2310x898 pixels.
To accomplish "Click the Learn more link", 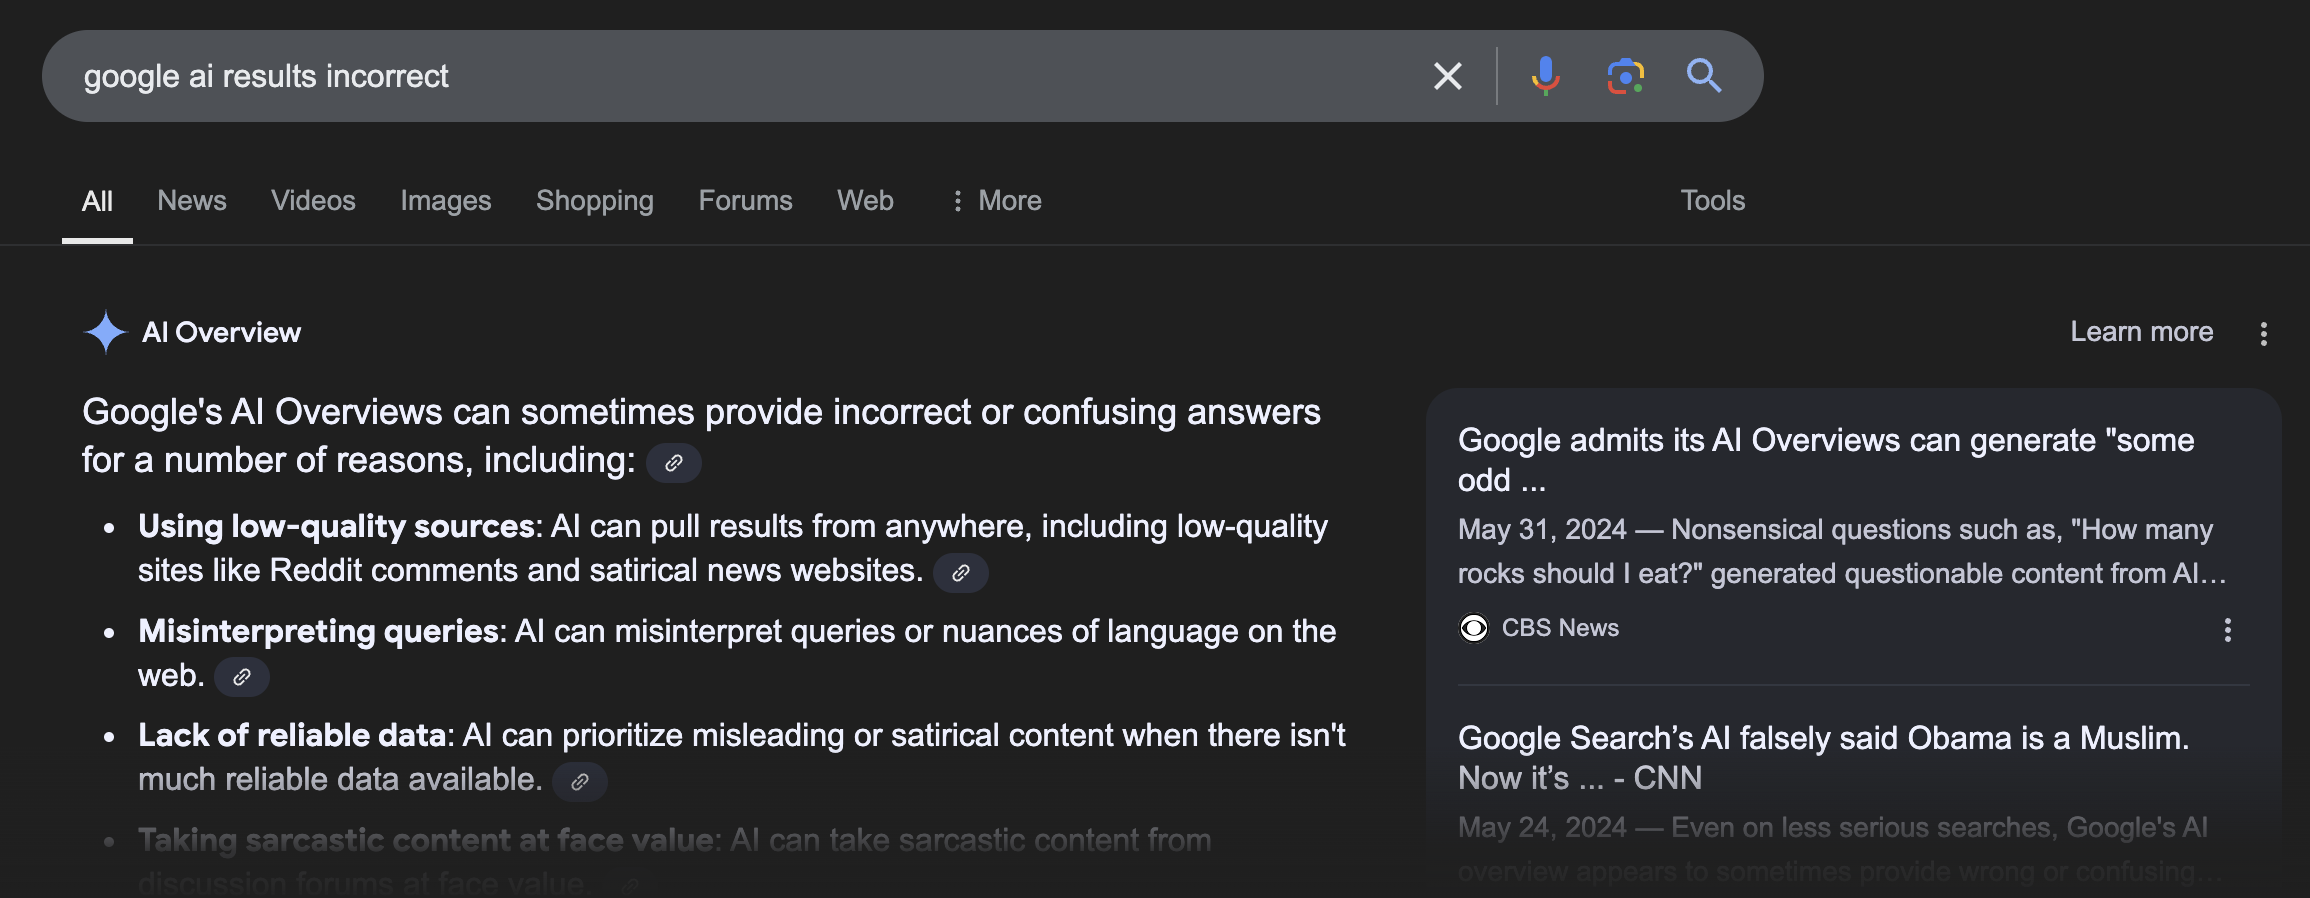I will [x=2141, y=332].
